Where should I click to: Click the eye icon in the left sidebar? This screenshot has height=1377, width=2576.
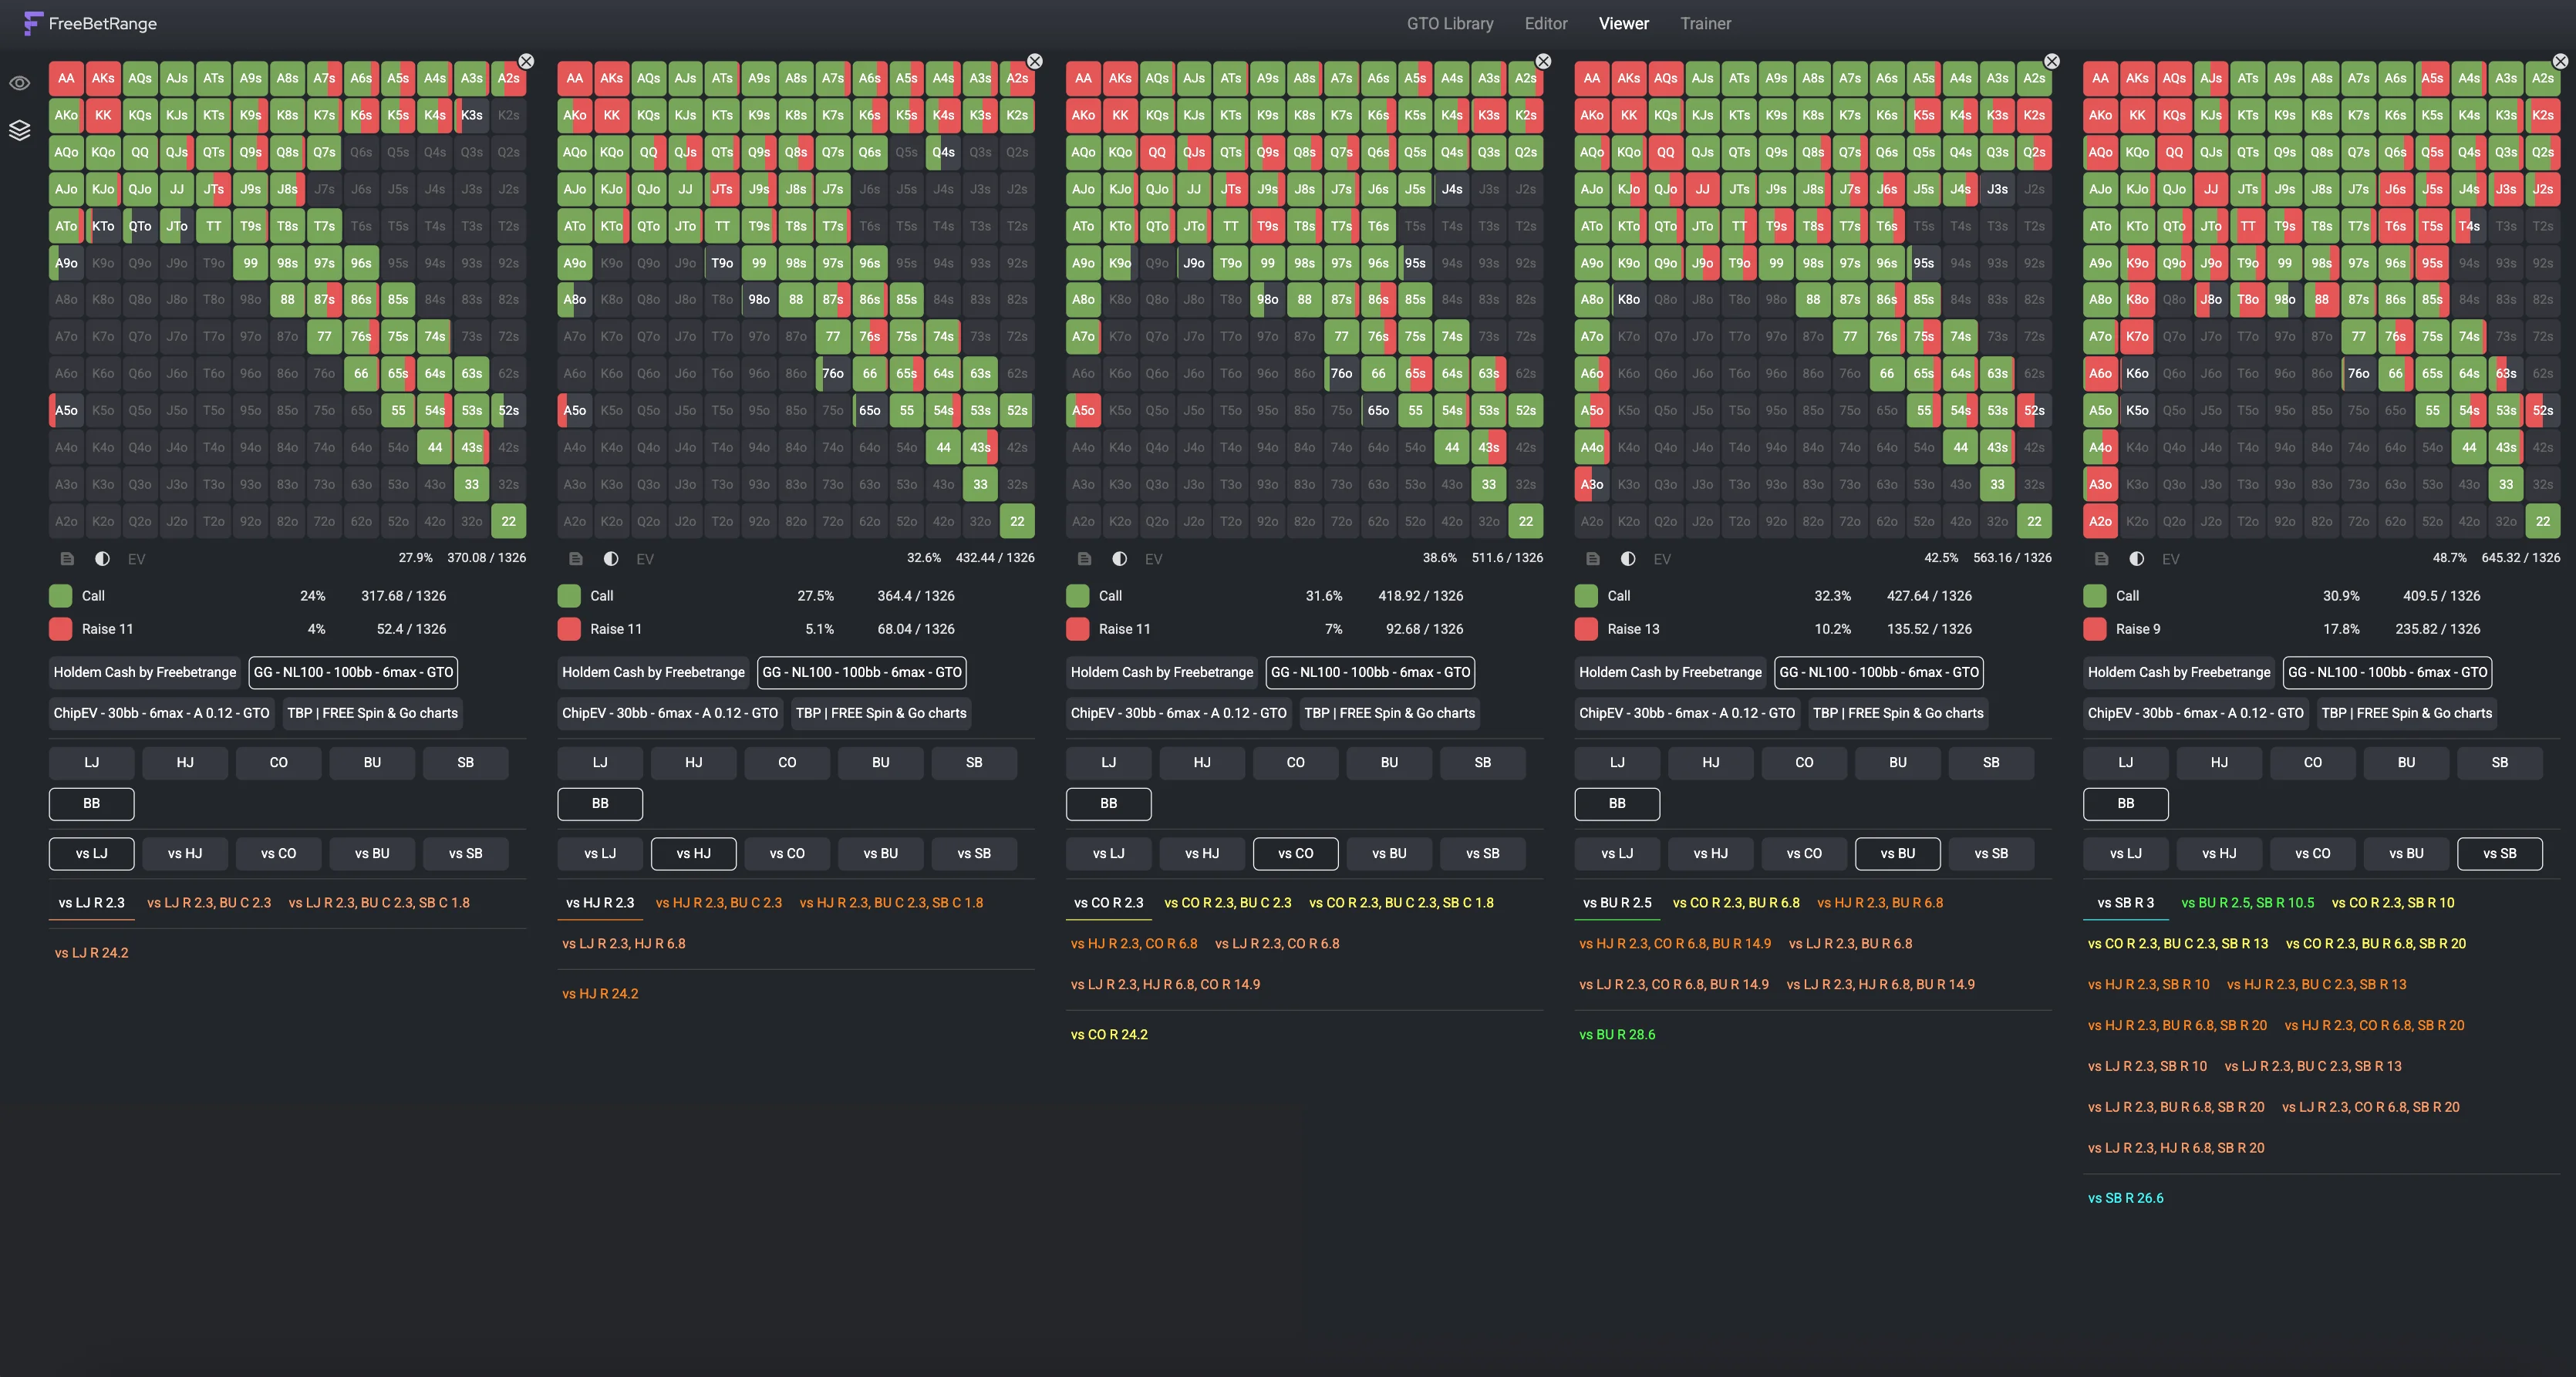pos(21,83)
